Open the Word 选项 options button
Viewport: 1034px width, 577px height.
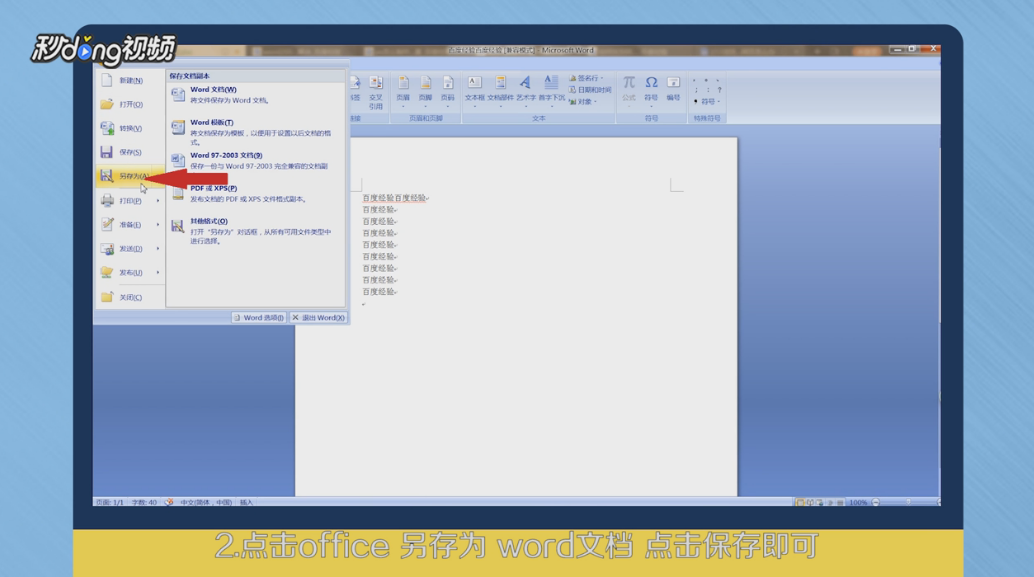(258, 318)
